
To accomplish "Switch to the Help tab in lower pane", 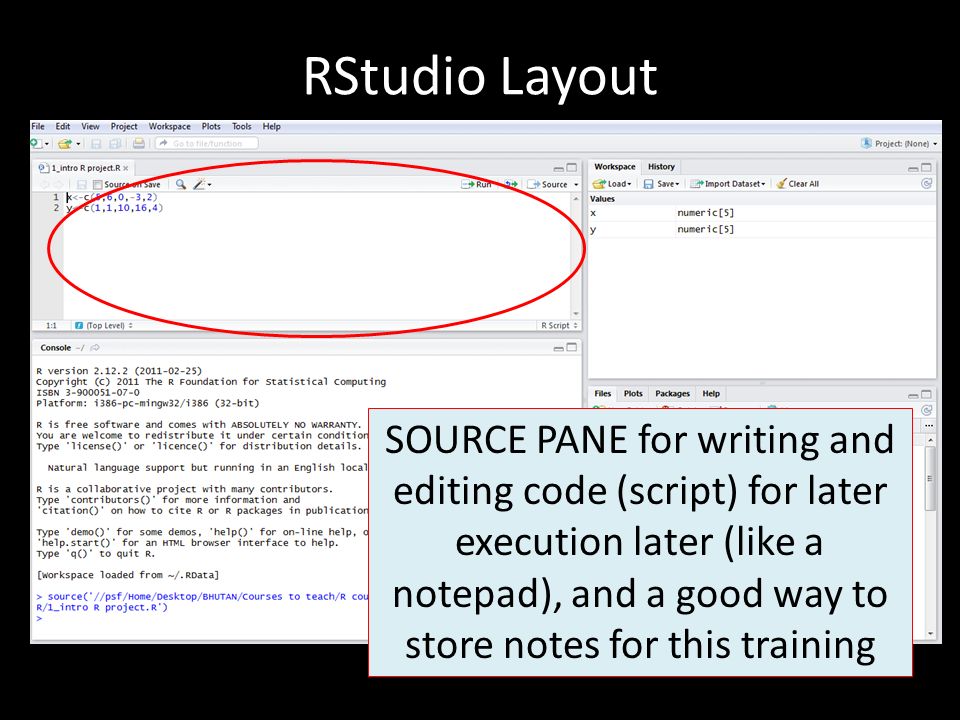I will pyautogui.click(x=711, y=394).
